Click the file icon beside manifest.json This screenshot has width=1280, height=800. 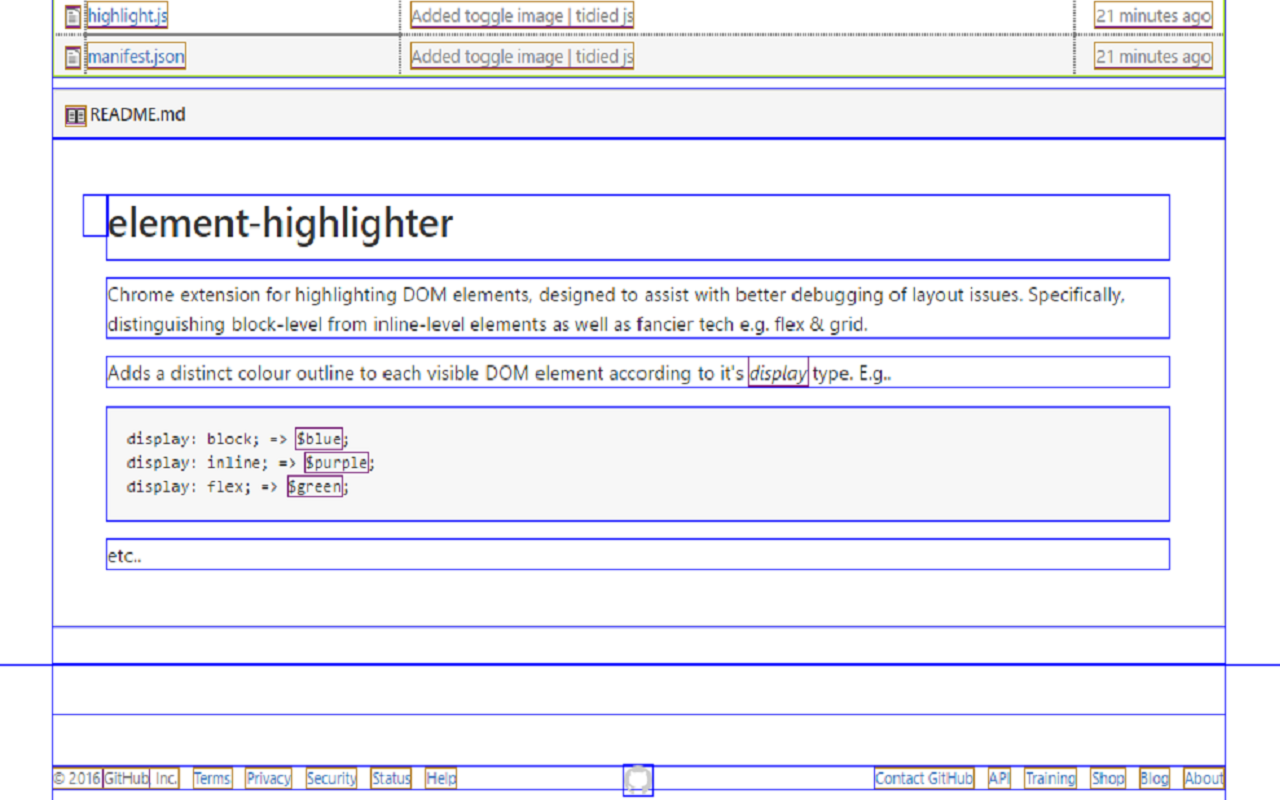[x=73, y=57]
